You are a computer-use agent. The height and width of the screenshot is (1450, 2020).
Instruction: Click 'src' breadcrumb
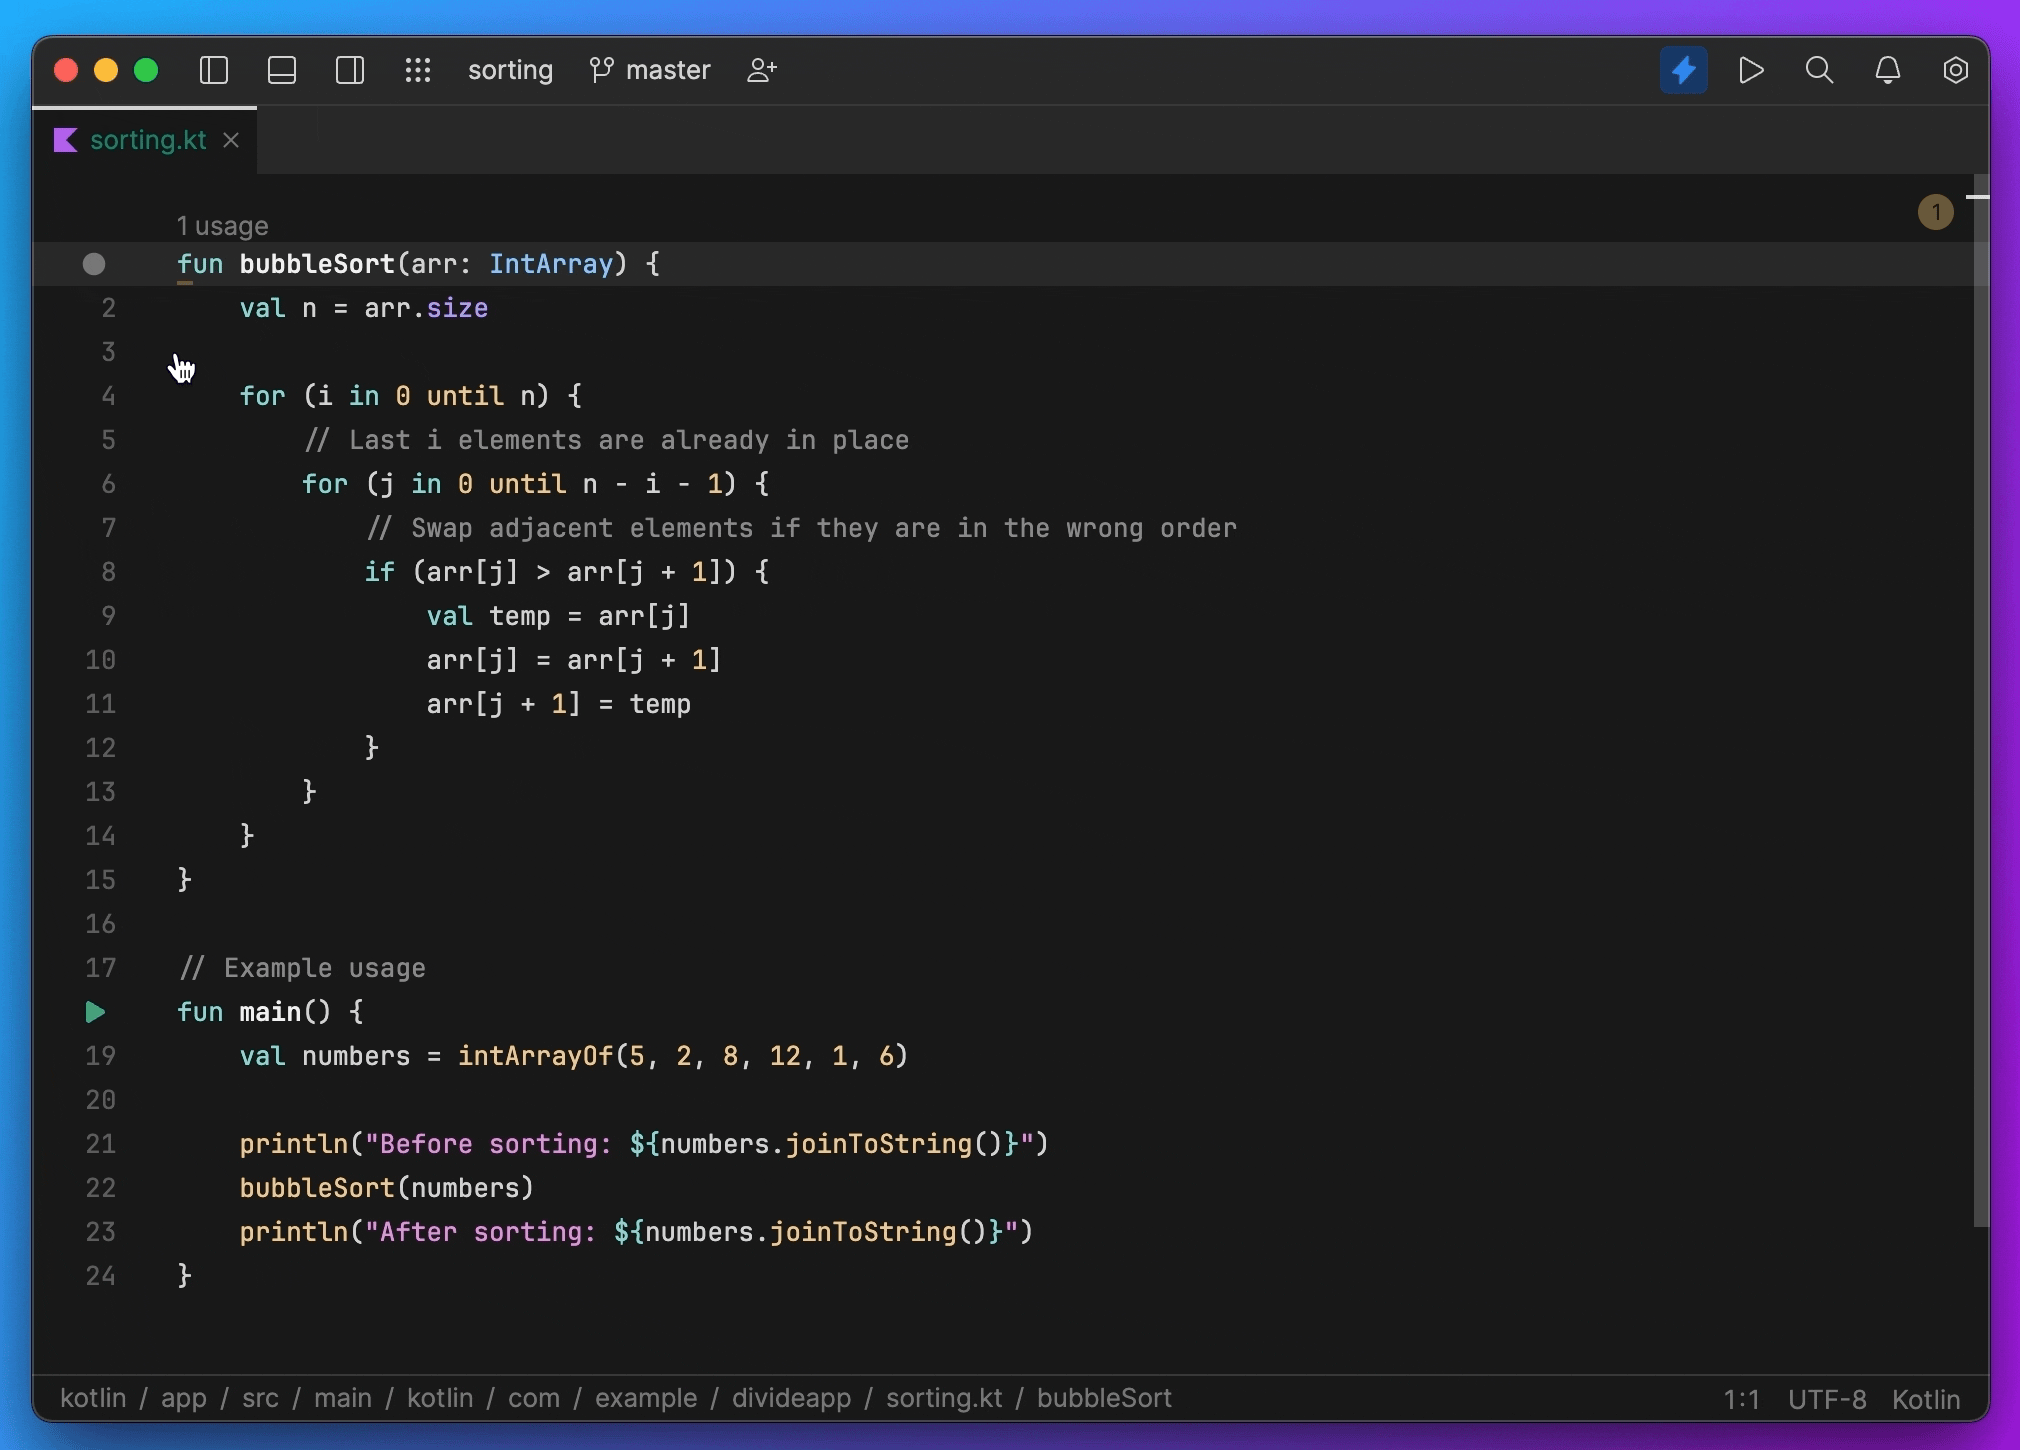(x=260, y=1398)
